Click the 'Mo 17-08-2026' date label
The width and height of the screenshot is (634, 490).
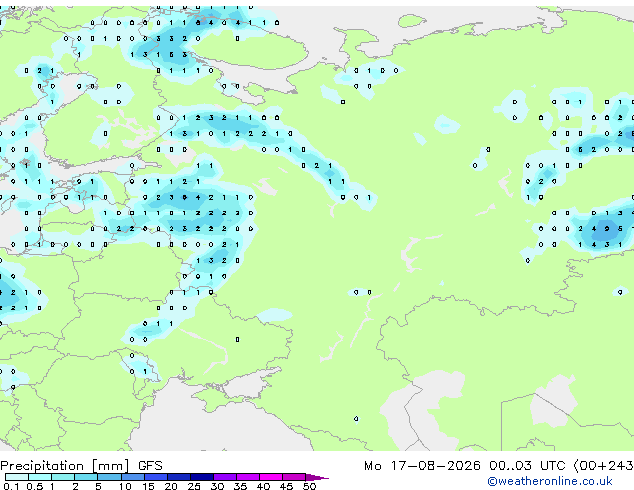422,466
